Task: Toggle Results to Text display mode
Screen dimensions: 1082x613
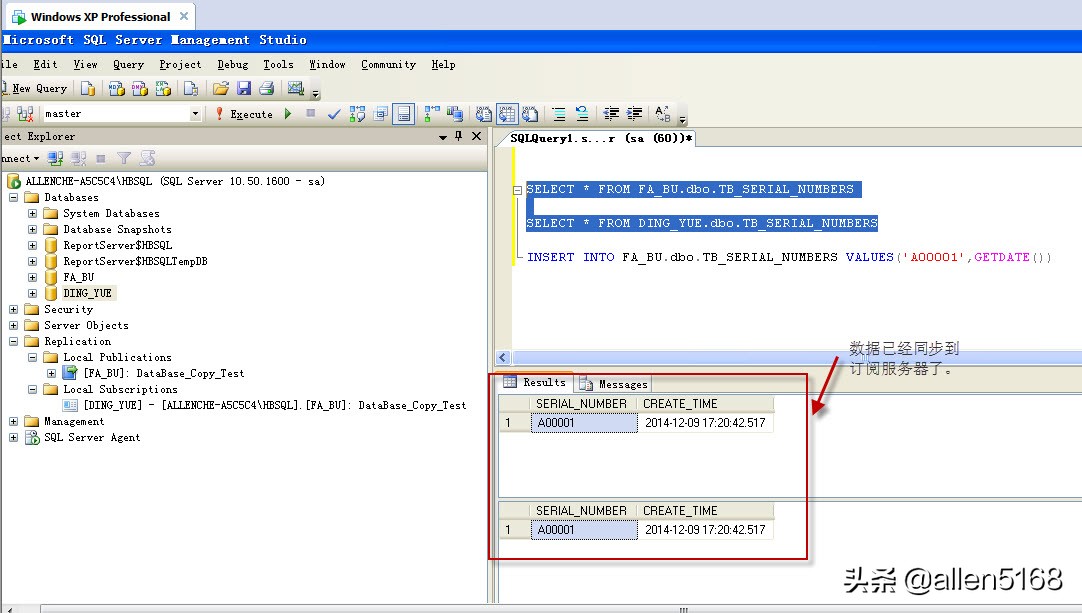Action: [482, 113]
